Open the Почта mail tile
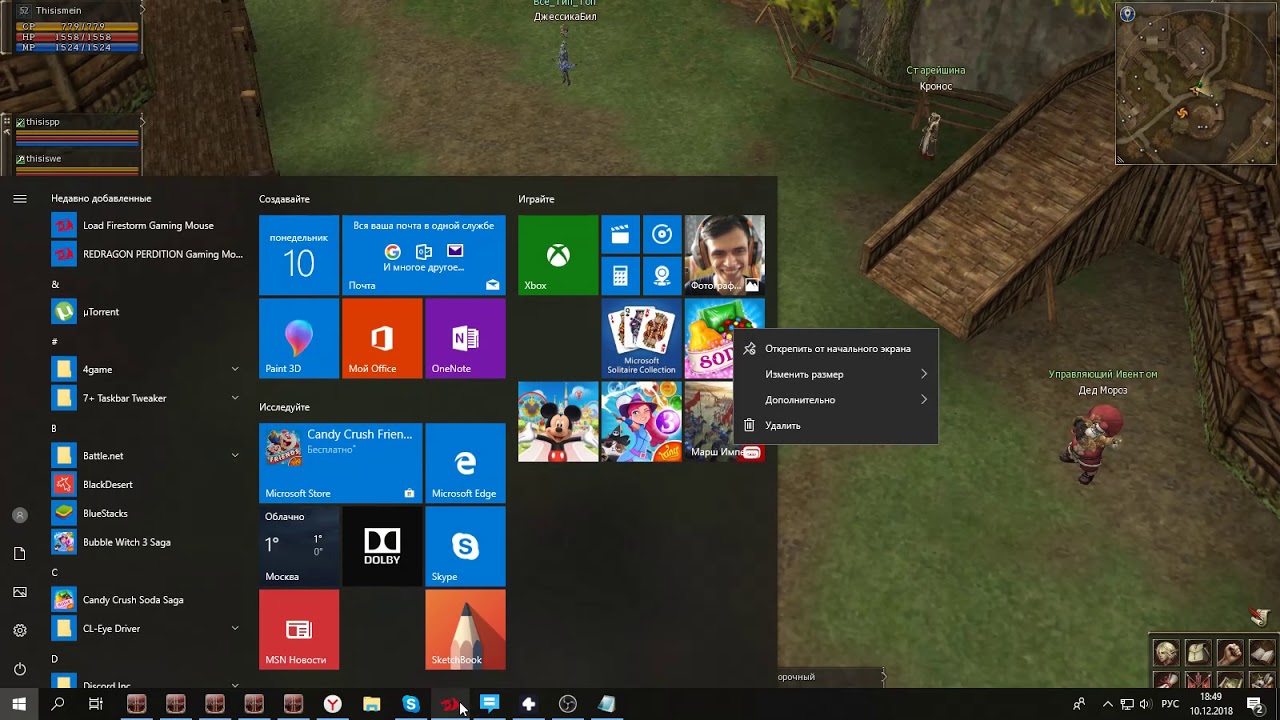 [424, 255]
